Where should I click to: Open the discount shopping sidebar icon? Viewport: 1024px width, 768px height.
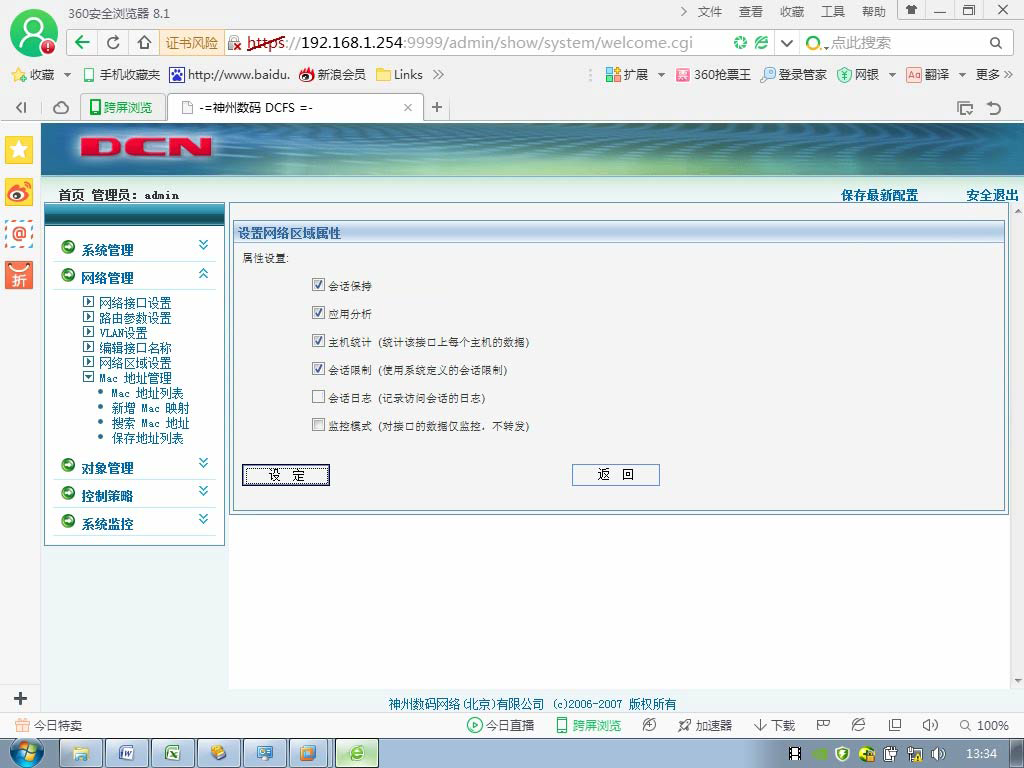pos(19,275)
